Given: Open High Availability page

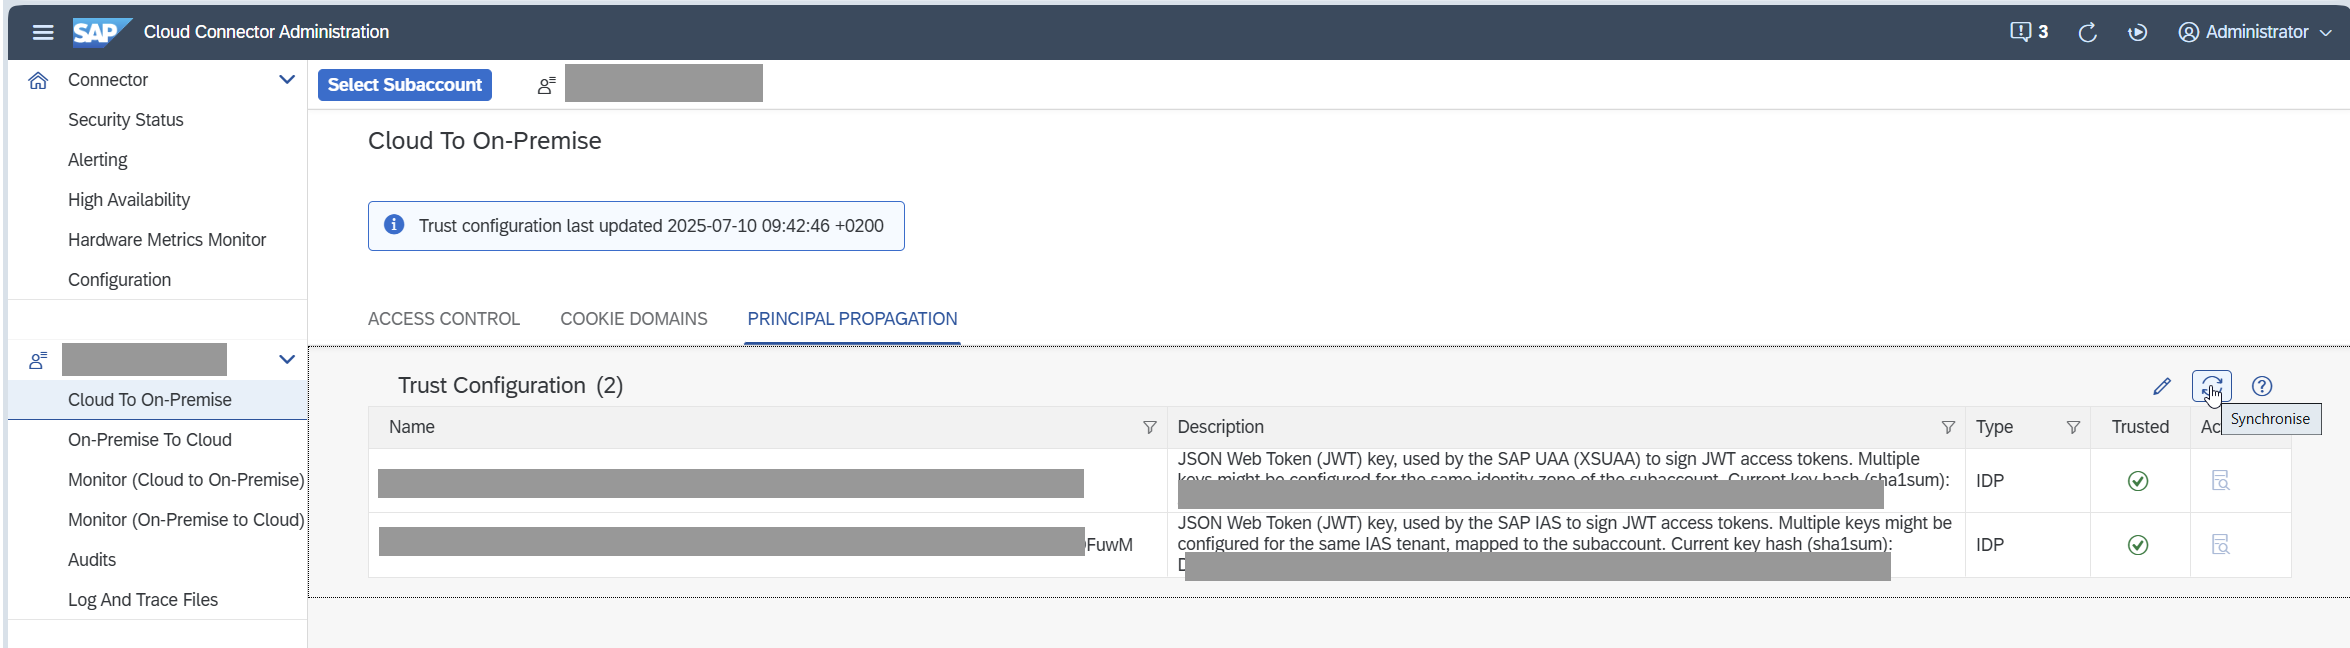Looking at the screenshot, I should tap(129, 200).
